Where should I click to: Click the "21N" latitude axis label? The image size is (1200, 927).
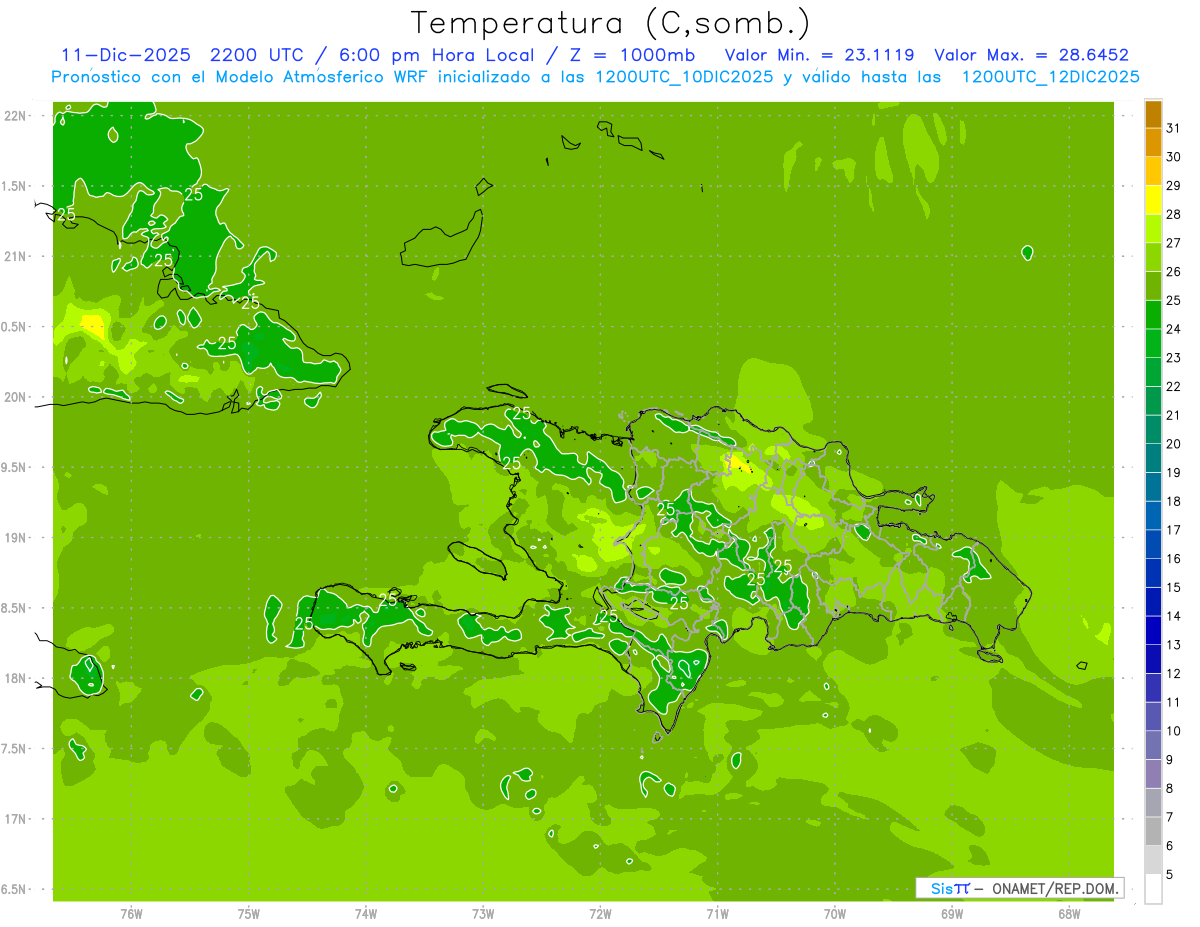[x=15, y=256]
